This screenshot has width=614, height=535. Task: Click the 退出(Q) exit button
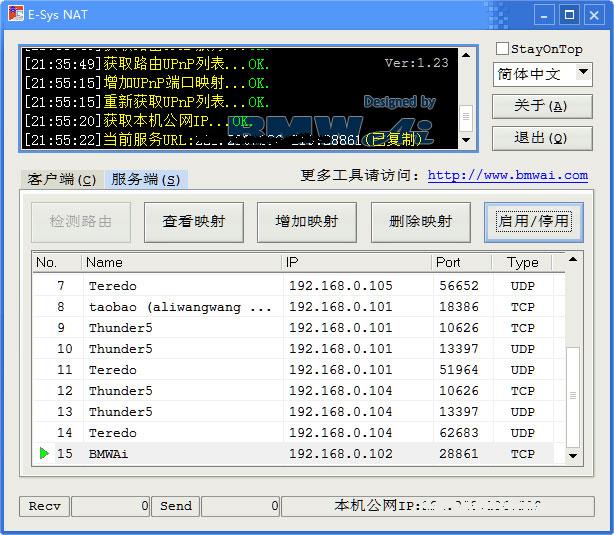542,138
